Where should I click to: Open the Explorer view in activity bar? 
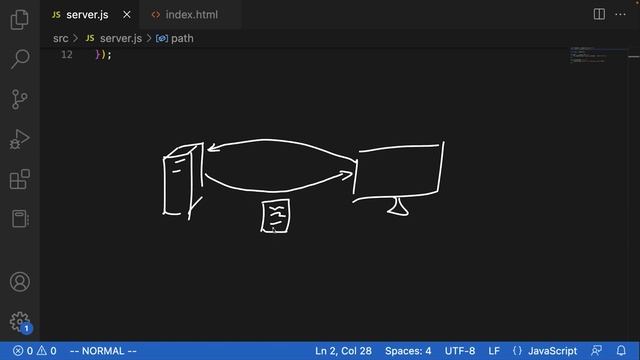[20, 19]
